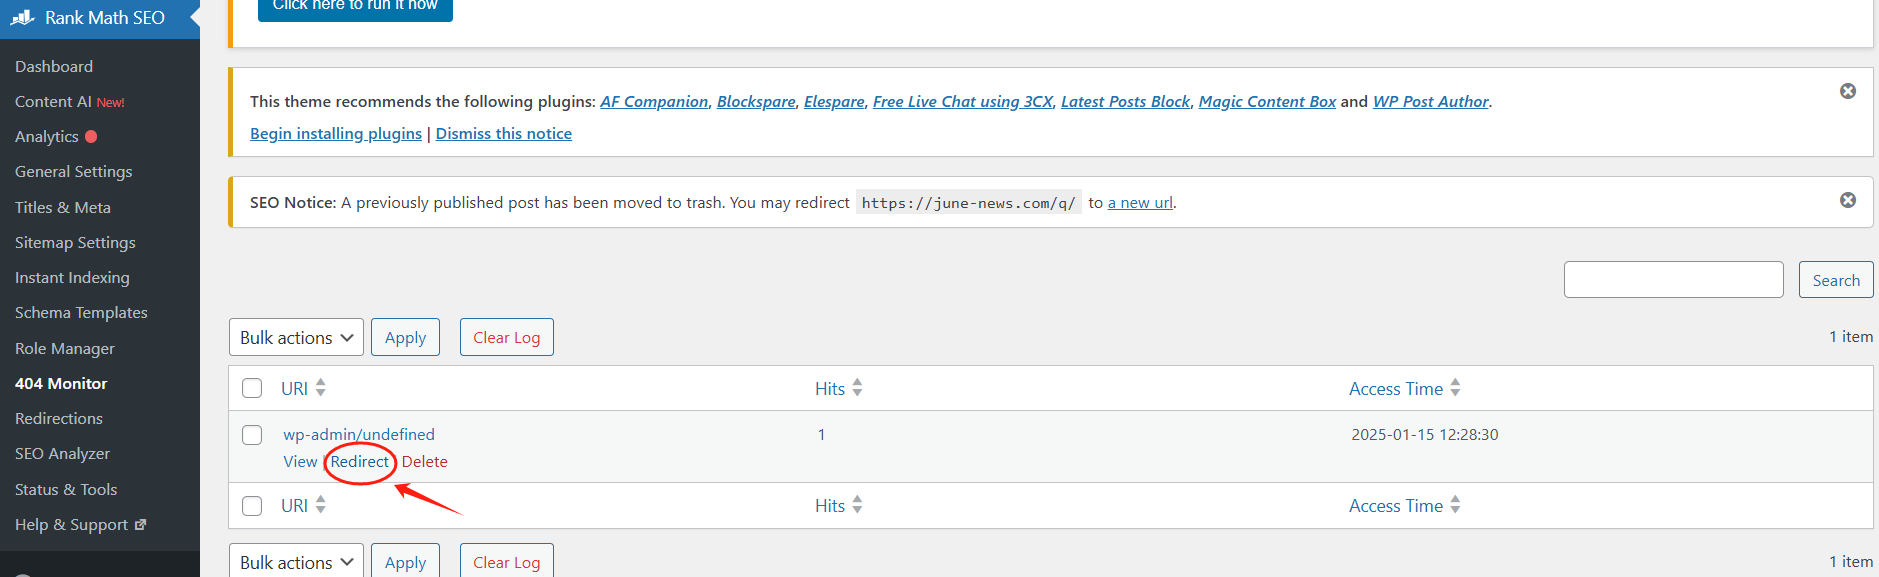The height and width of the screenshot is (577, 1879).
Task: Sort by Hits using header sort arrows
Action: click(x=857, y=388)
